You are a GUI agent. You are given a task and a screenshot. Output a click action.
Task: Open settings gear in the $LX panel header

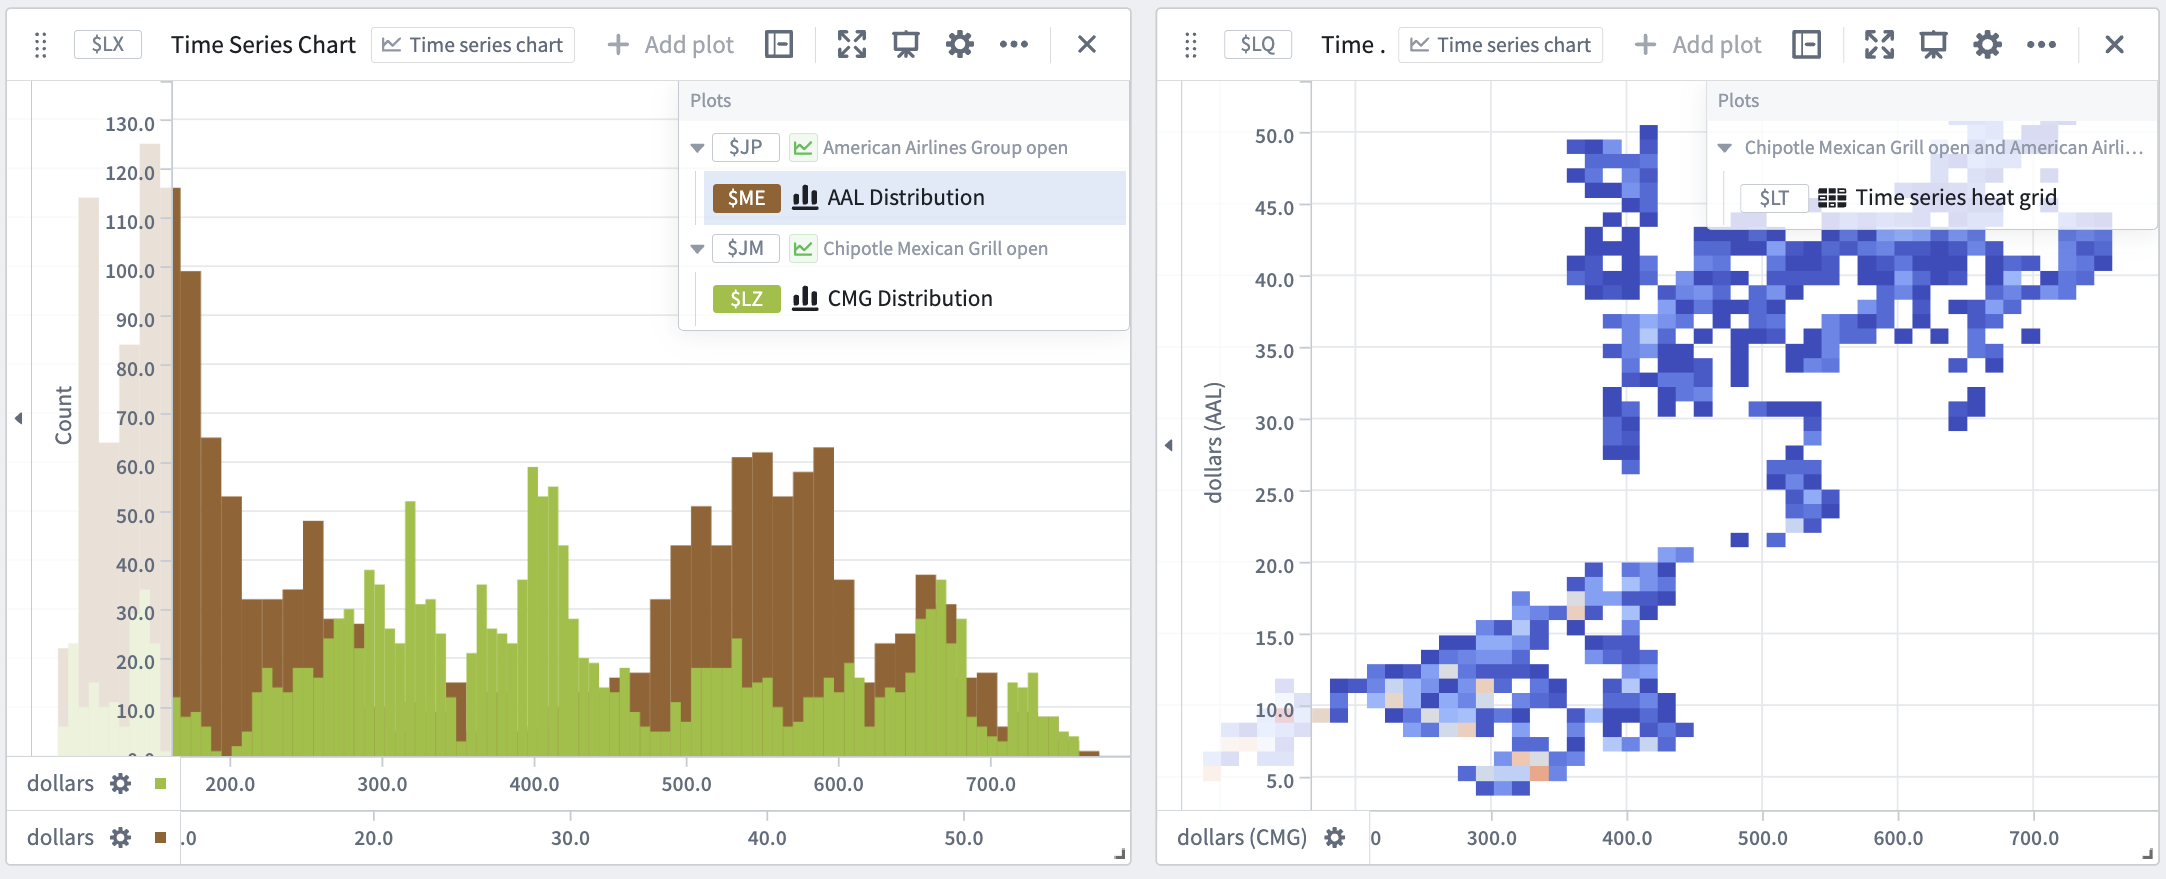[x=960, y=44]
